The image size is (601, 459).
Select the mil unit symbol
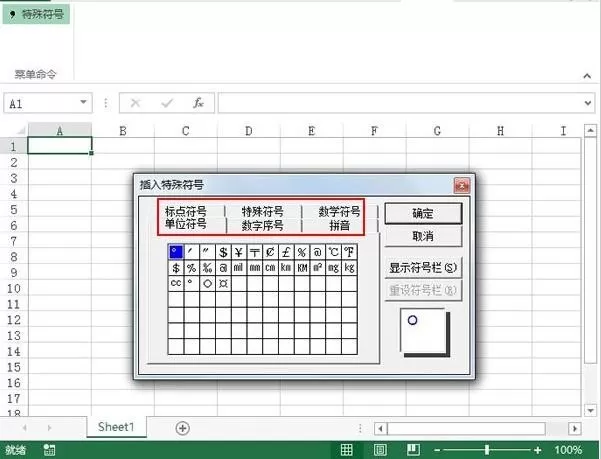239,268
